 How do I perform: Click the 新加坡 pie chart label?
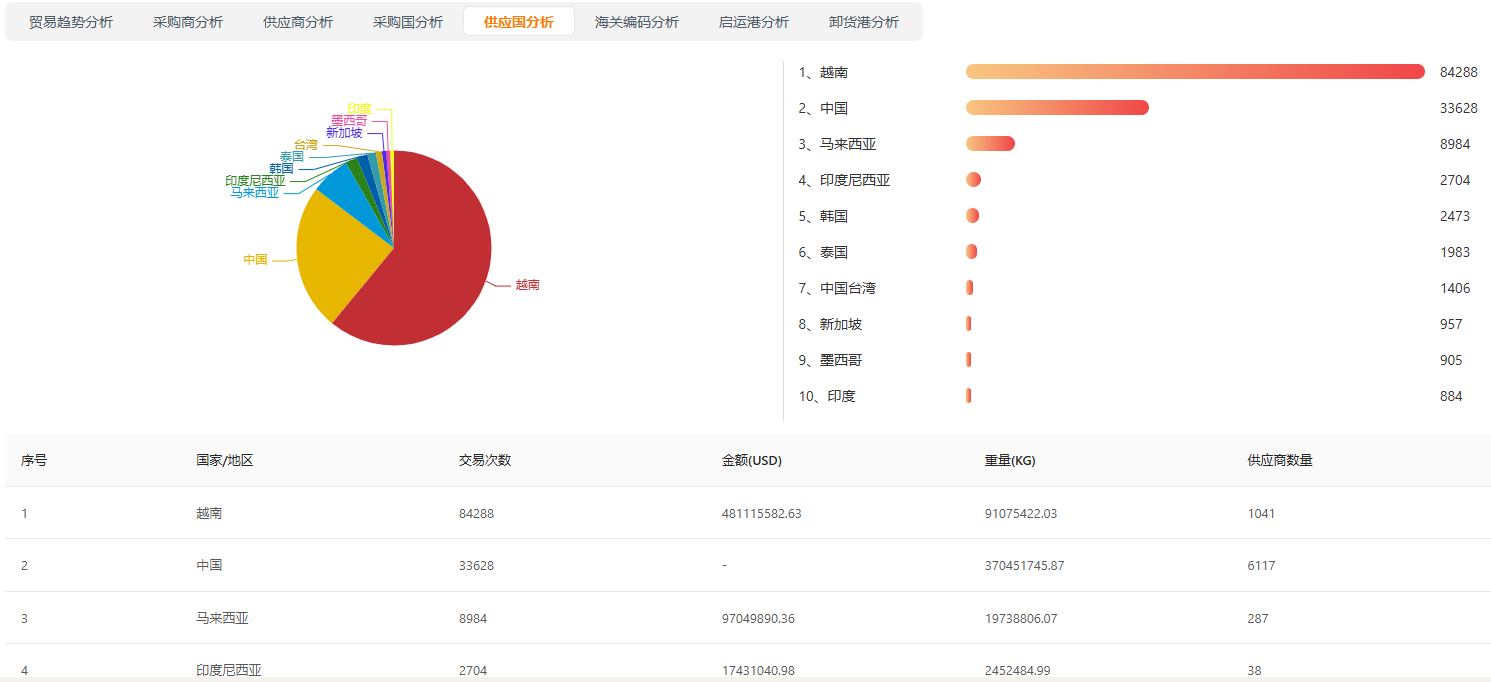point(344,133)
